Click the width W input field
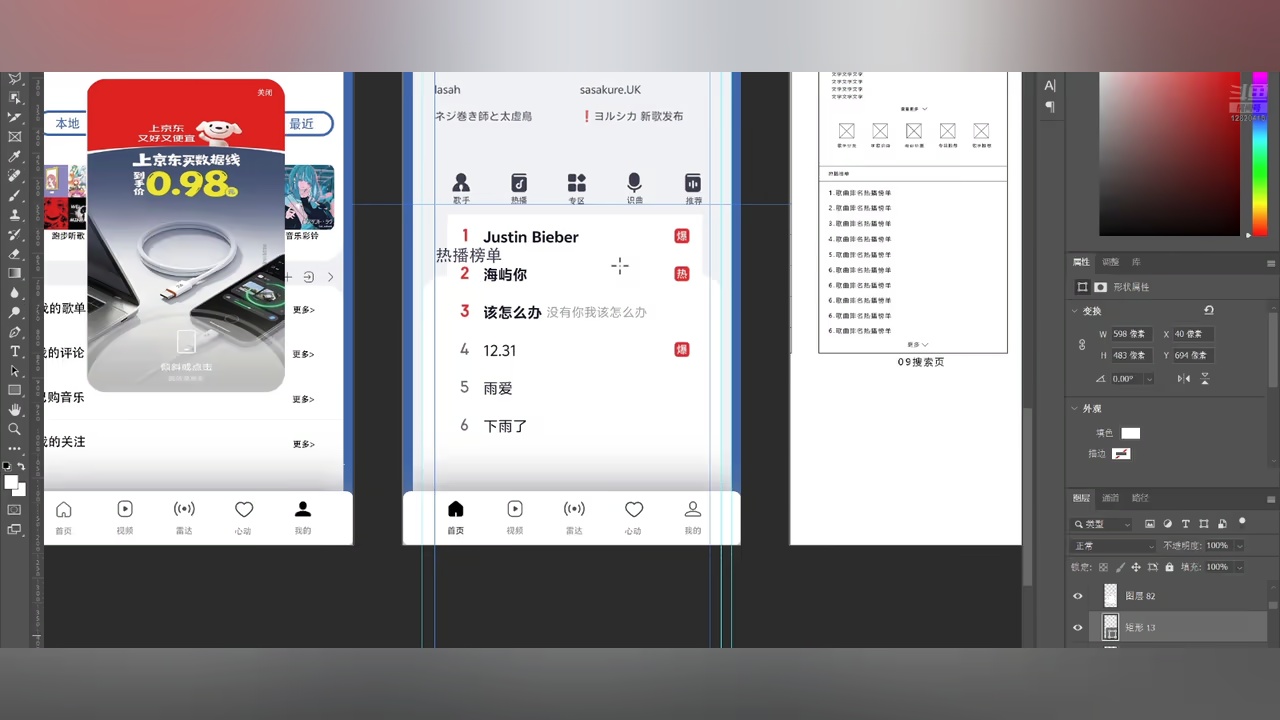This screenshot has height=720, width=1280. pos(1132,334)
